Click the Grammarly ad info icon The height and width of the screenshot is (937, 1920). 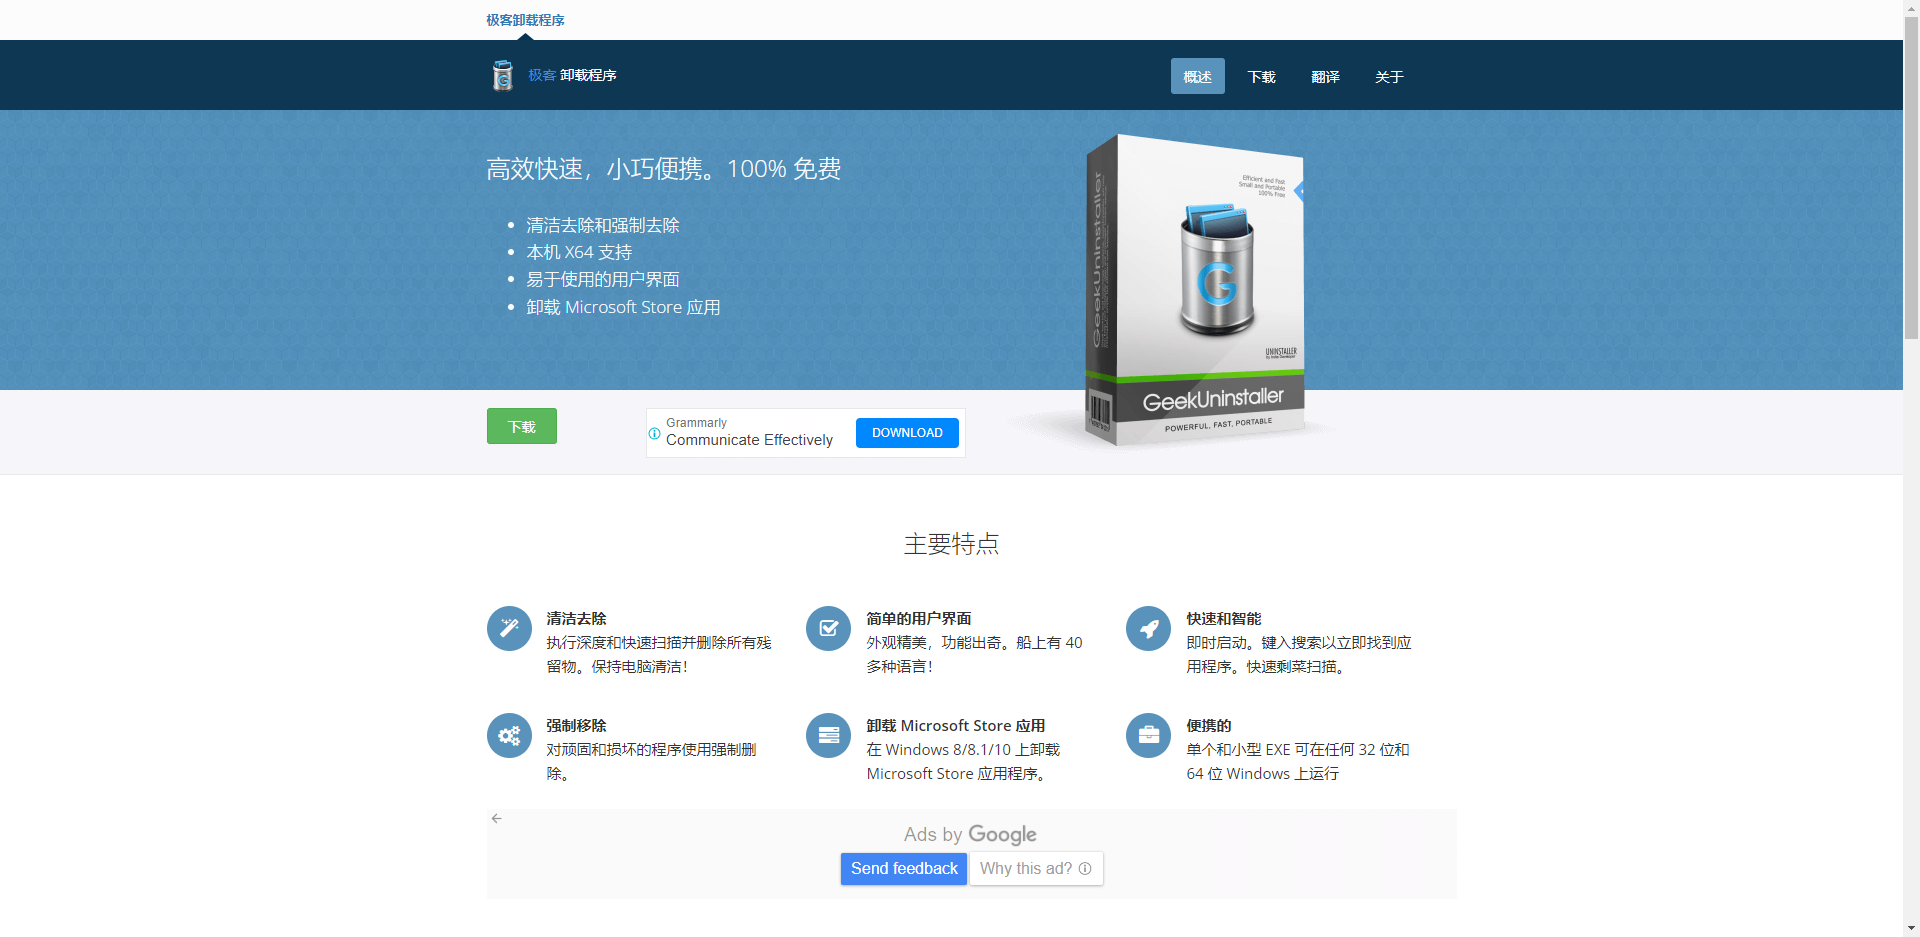654,434
